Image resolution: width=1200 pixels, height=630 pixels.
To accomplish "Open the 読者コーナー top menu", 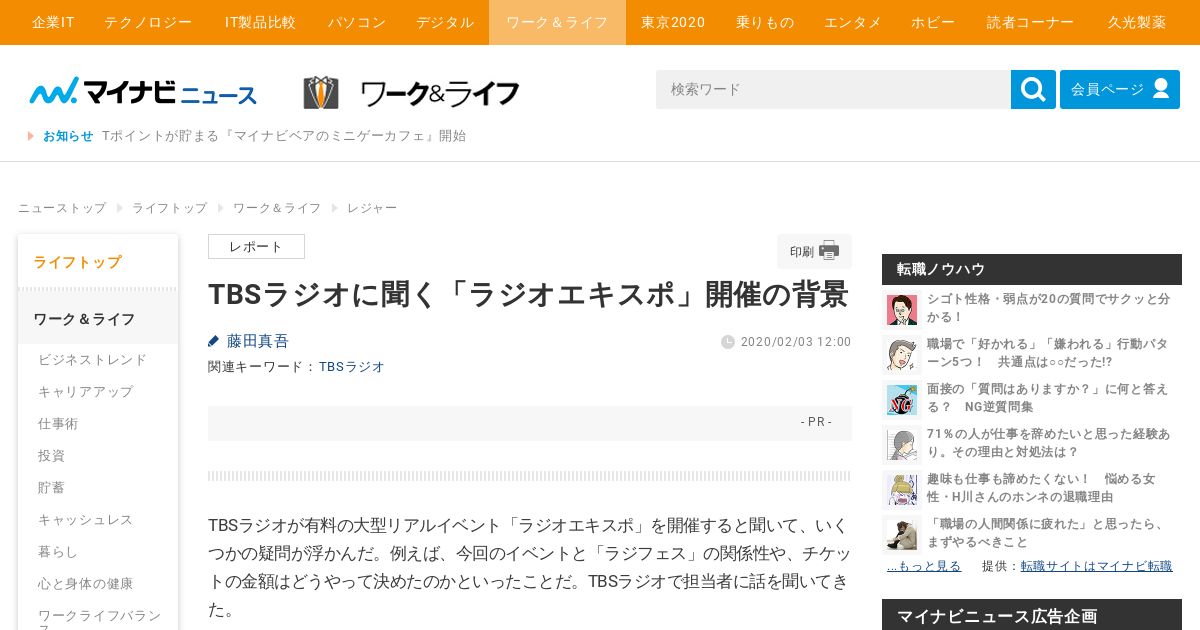I will (x=1030, y=22).
